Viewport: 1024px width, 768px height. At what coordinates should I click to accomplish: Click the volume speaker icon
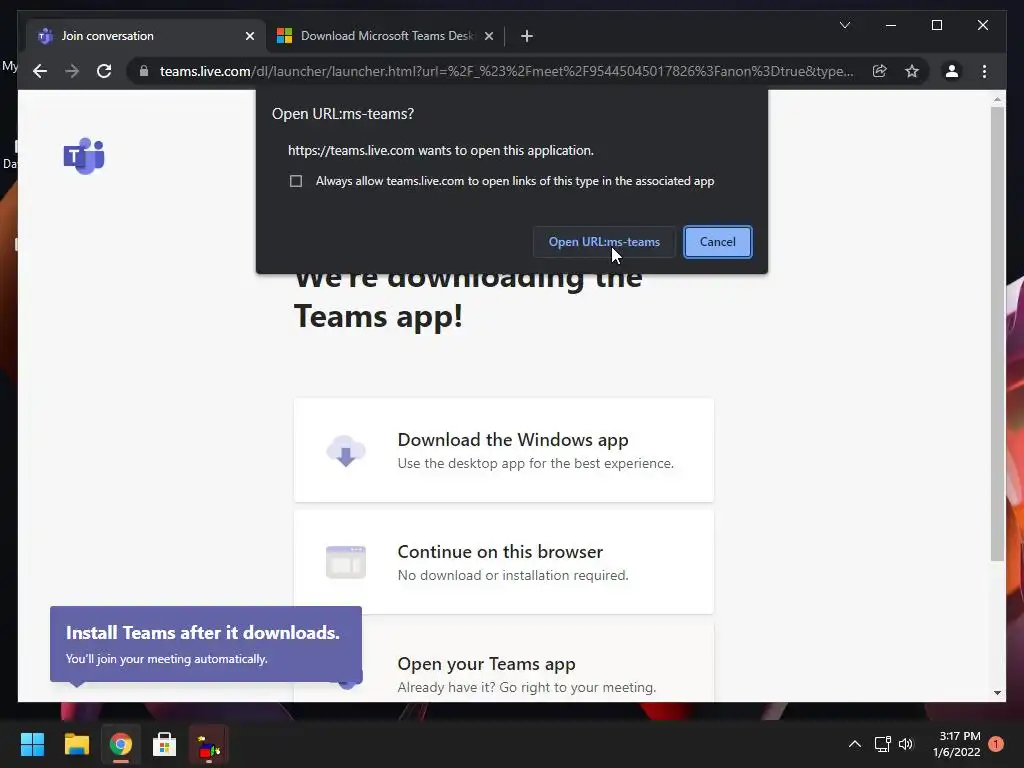click(x=906, y=744)
